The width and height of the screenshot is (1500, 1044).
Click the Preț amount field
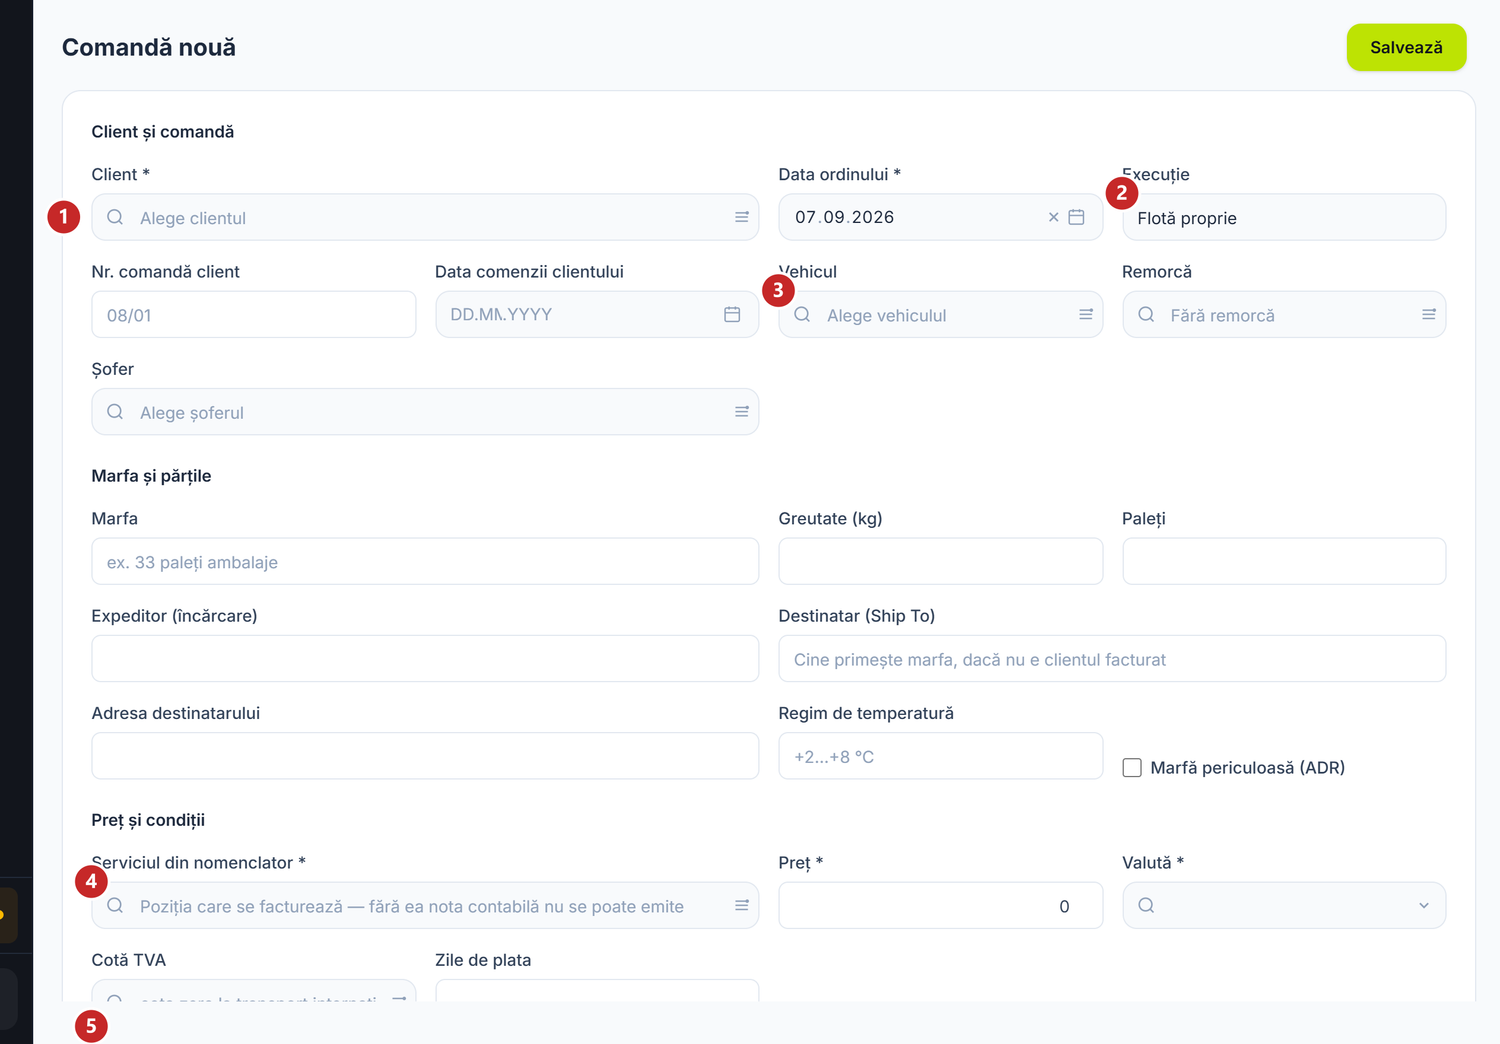point(940,905)
